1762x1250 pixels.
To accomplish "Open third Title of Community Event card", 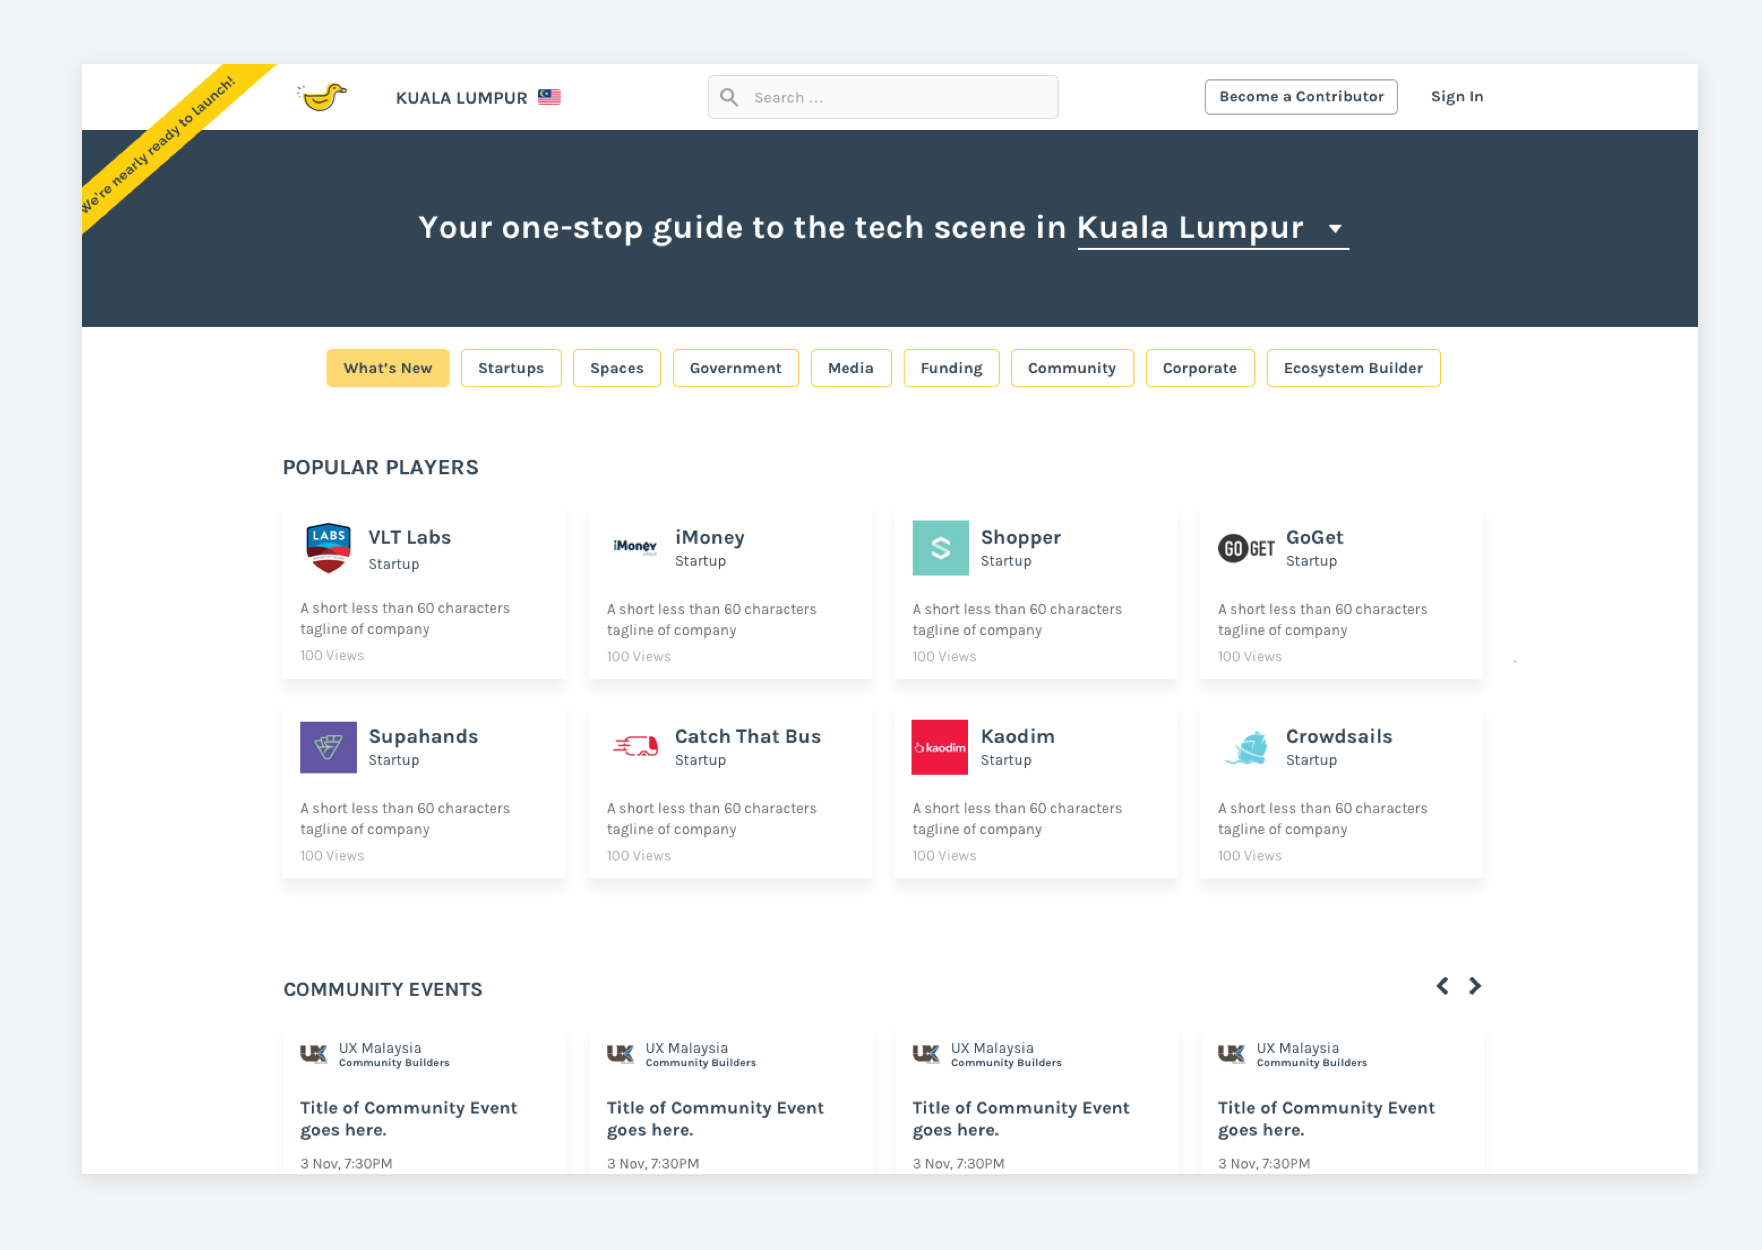I will pyautogui.click(x=1021, y=1119).
